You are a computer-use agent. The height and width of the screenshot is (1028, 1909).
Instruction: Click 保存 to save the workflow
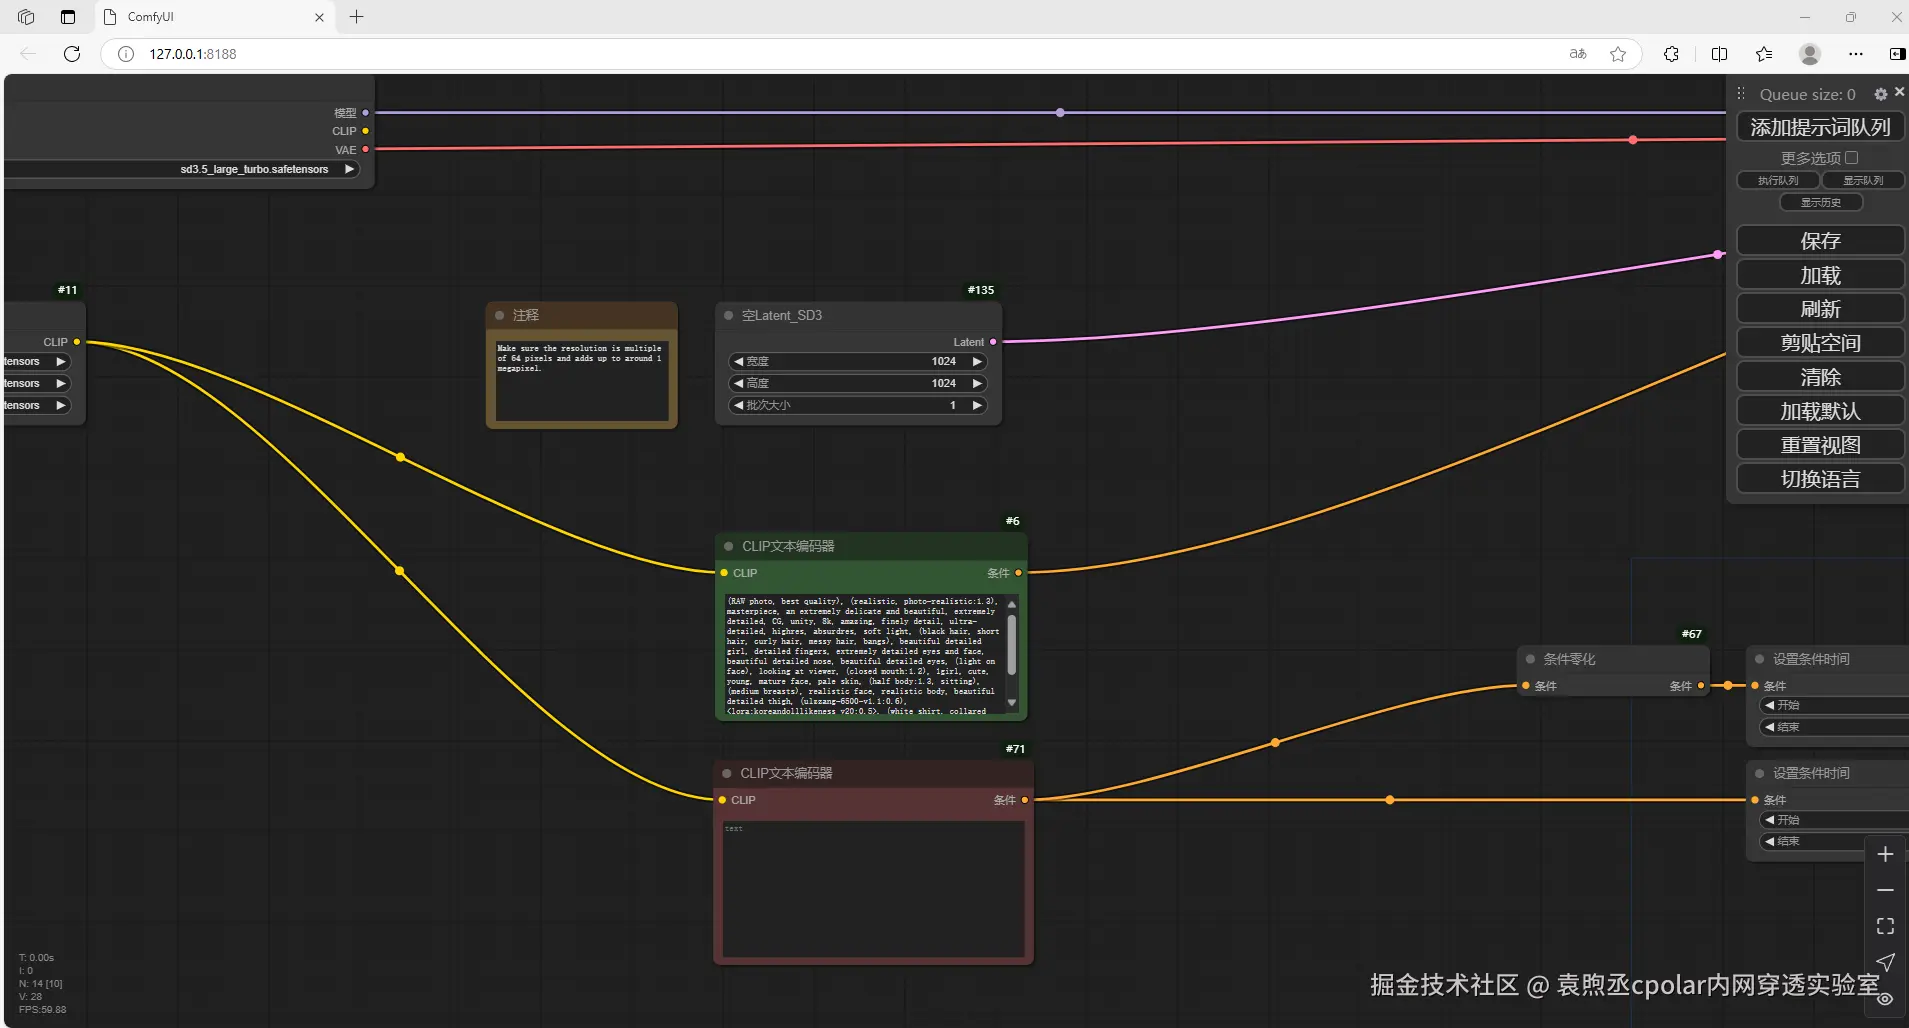(1820, 241)
